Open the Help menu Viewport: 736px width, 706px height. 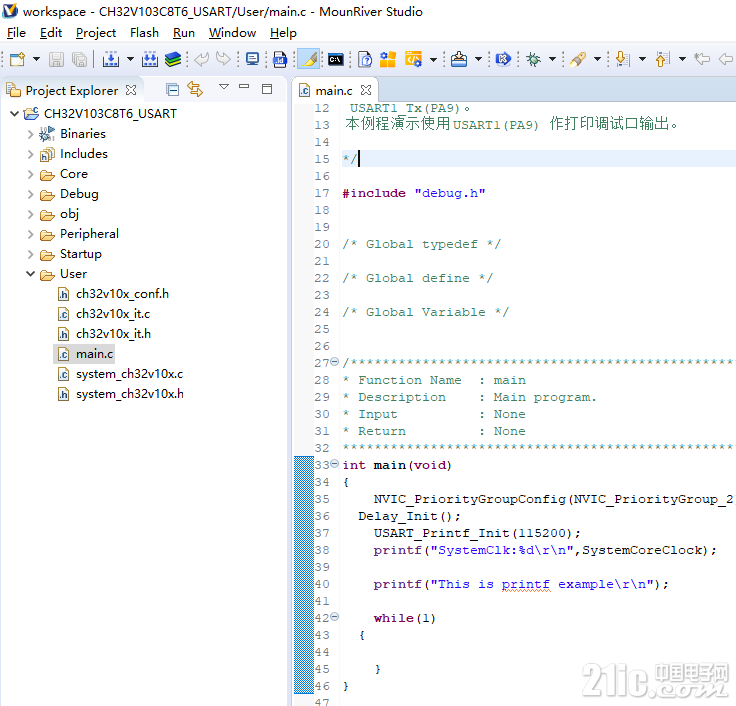tap(283, 33)
